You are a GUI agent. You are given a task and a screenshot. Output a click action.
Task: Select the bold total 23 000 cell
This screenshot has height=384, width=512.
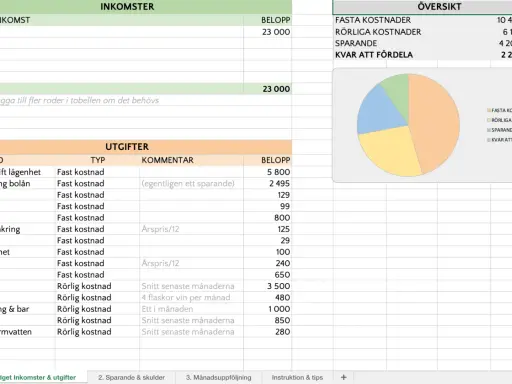coord(268,89)
